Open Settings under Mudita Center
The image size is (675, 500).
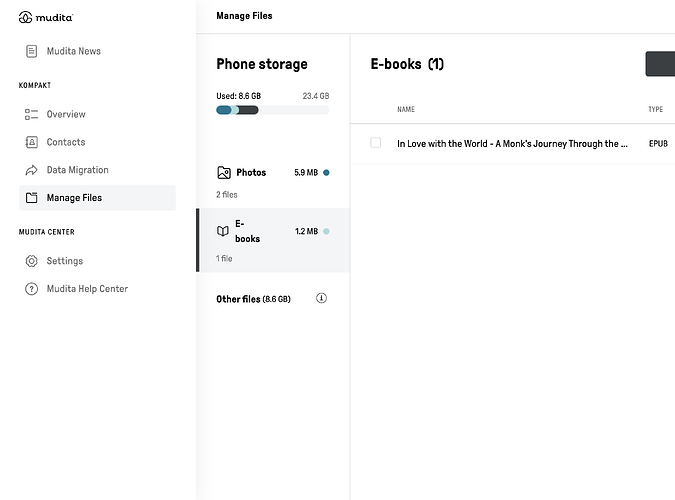point(97,261)
